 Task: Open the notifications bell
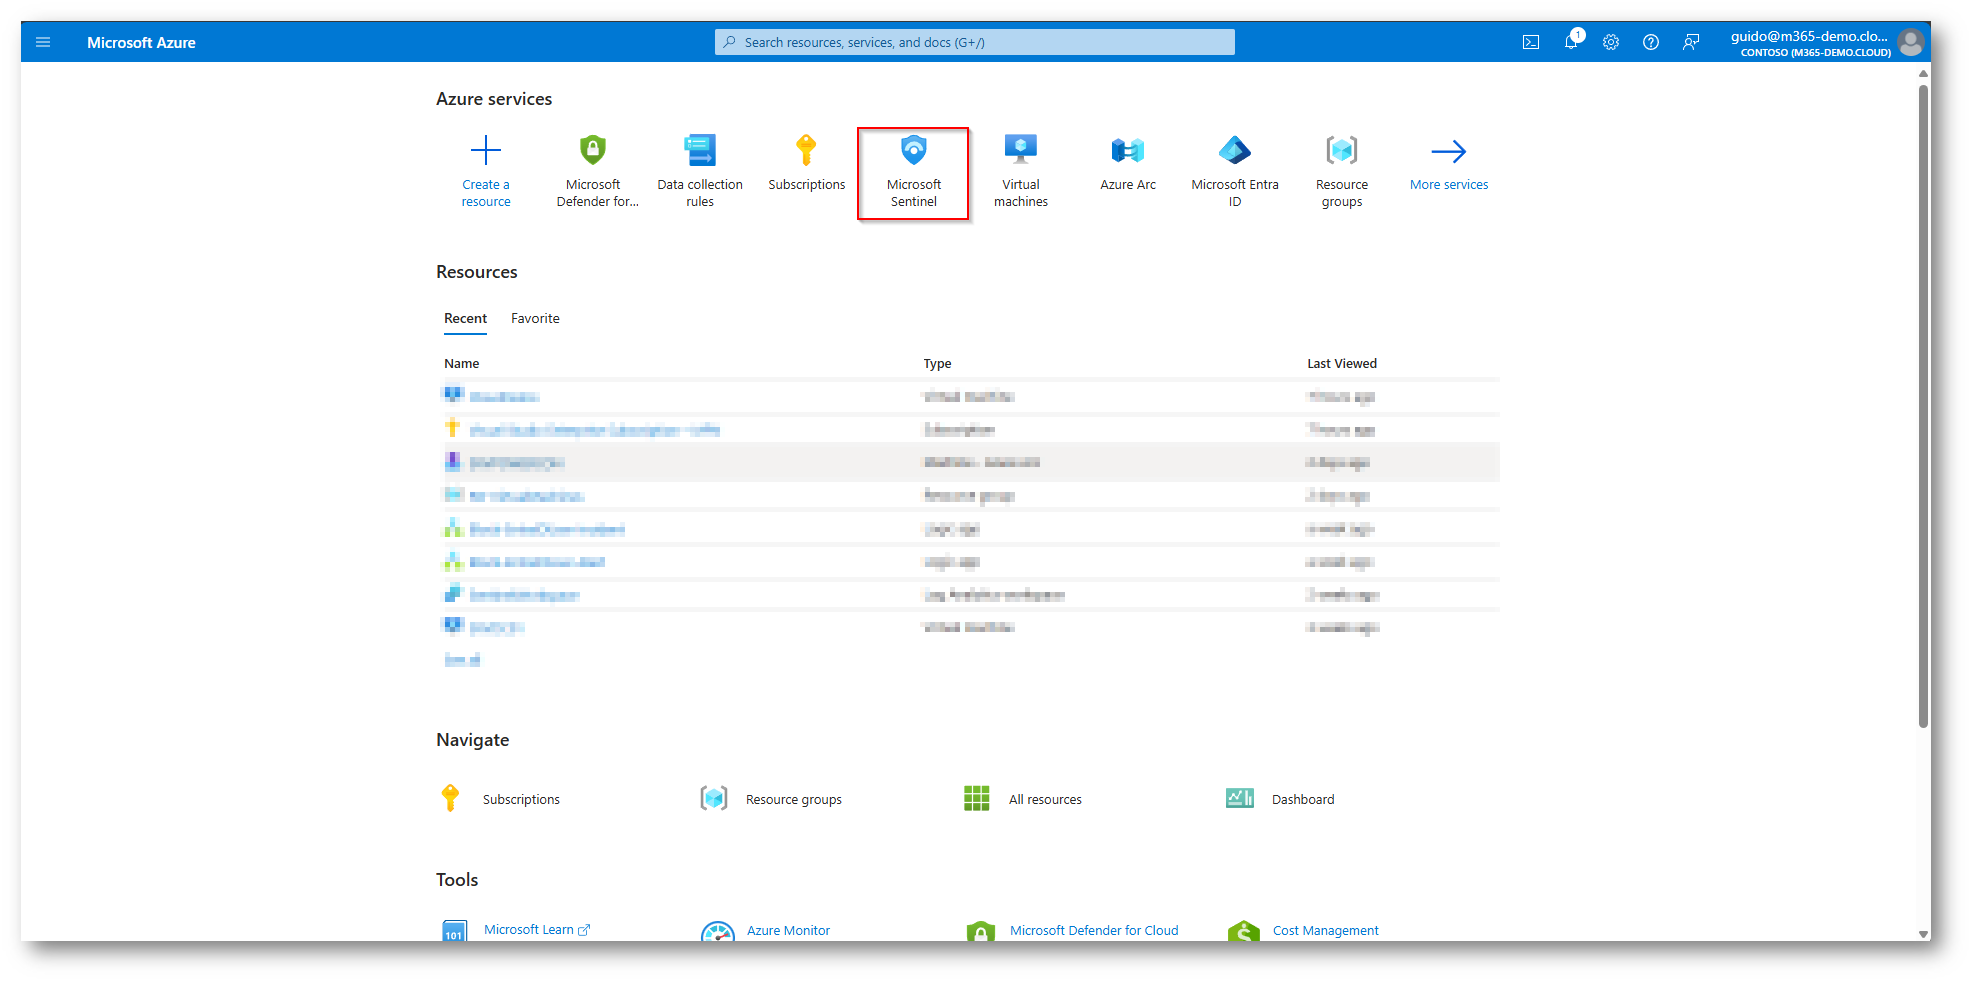pyautogui.click(x=1572, y=41)
